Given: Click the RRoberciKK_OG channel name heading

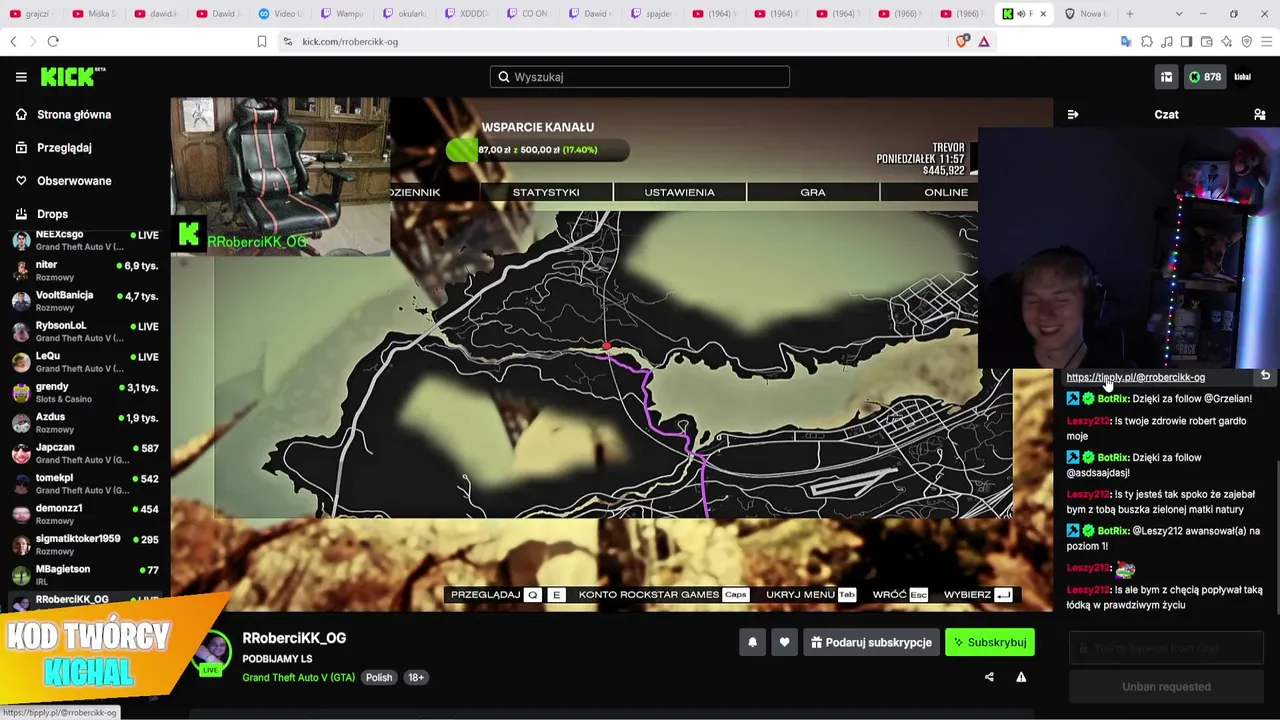Looking at the screenshot, I should 294,638.
